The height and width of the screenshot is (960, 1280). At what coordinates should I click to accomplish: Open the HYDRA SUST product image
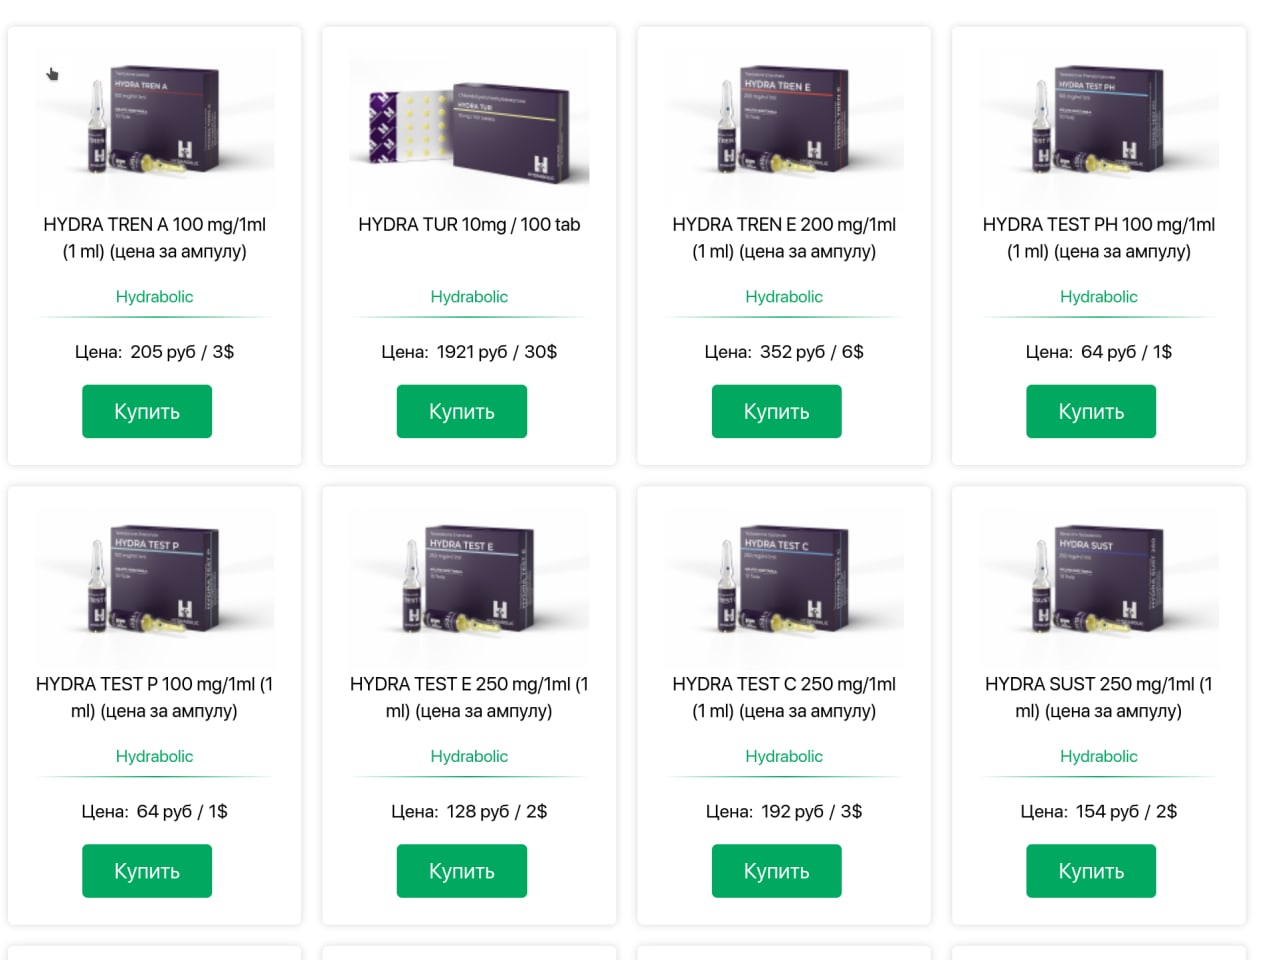click(x=1098, y=586)
